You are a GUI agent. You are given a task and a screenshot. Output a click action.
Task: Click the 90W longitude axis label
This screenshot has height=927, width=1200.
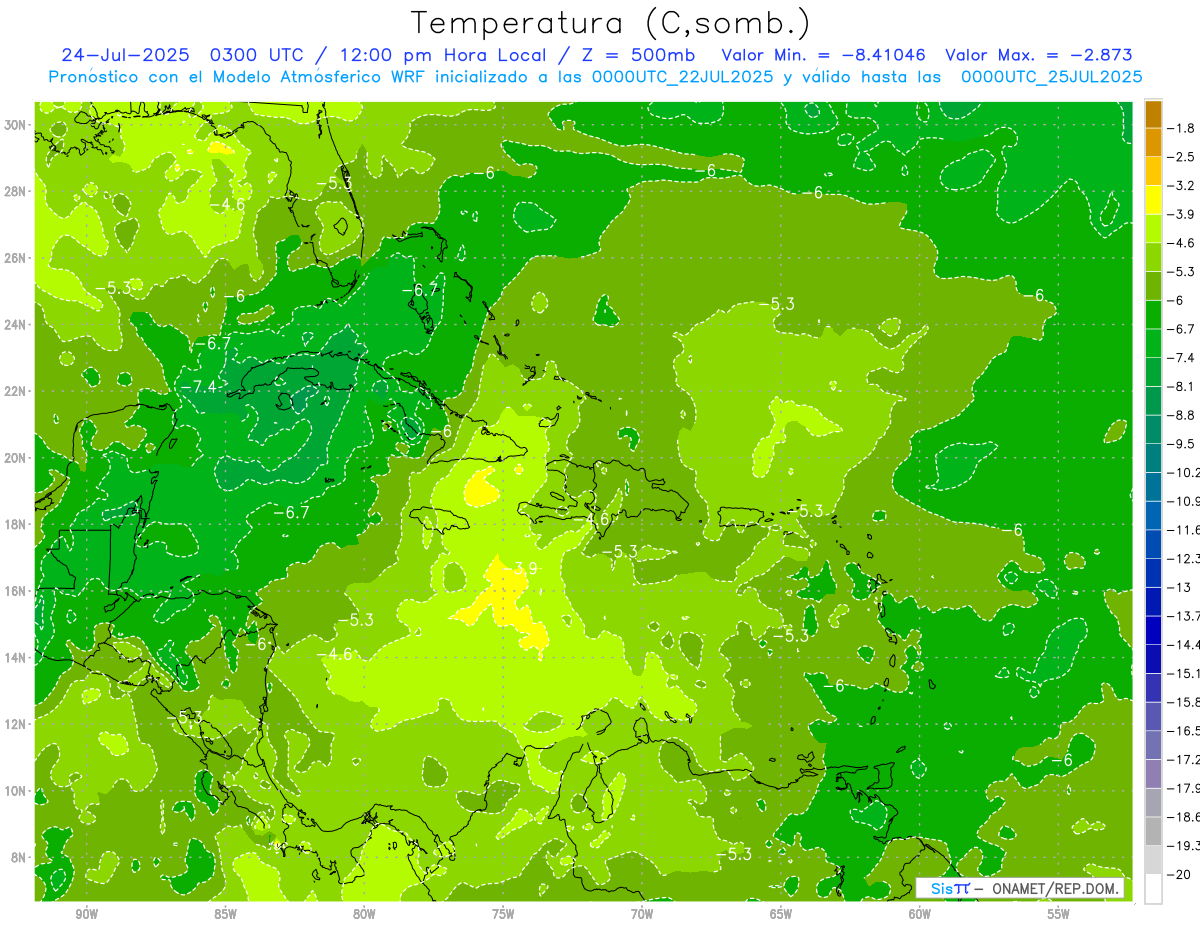click(86, 914)
